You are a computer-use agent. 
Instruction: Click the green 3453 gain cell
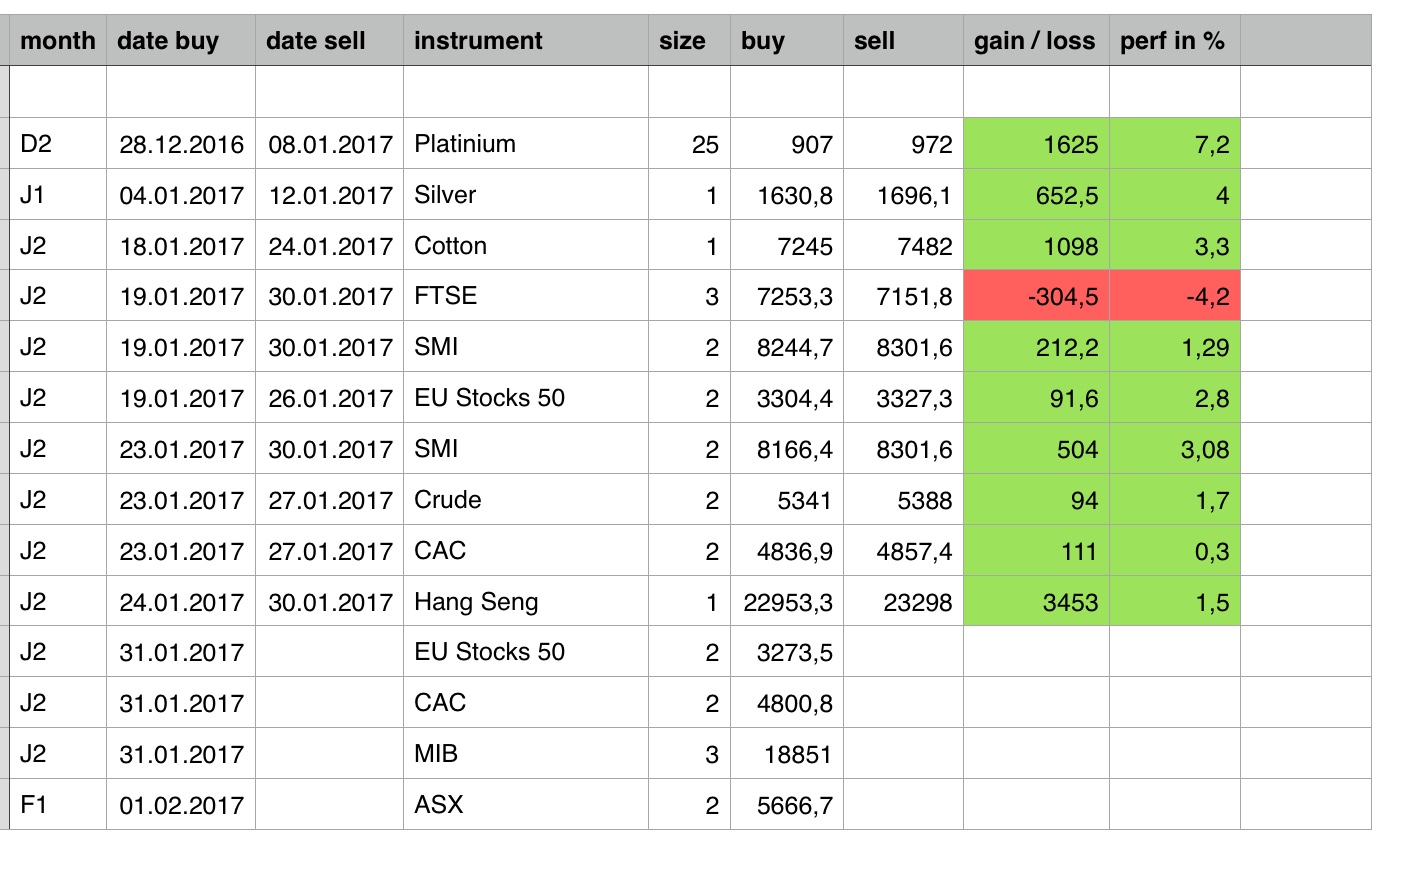point(1035,602)
